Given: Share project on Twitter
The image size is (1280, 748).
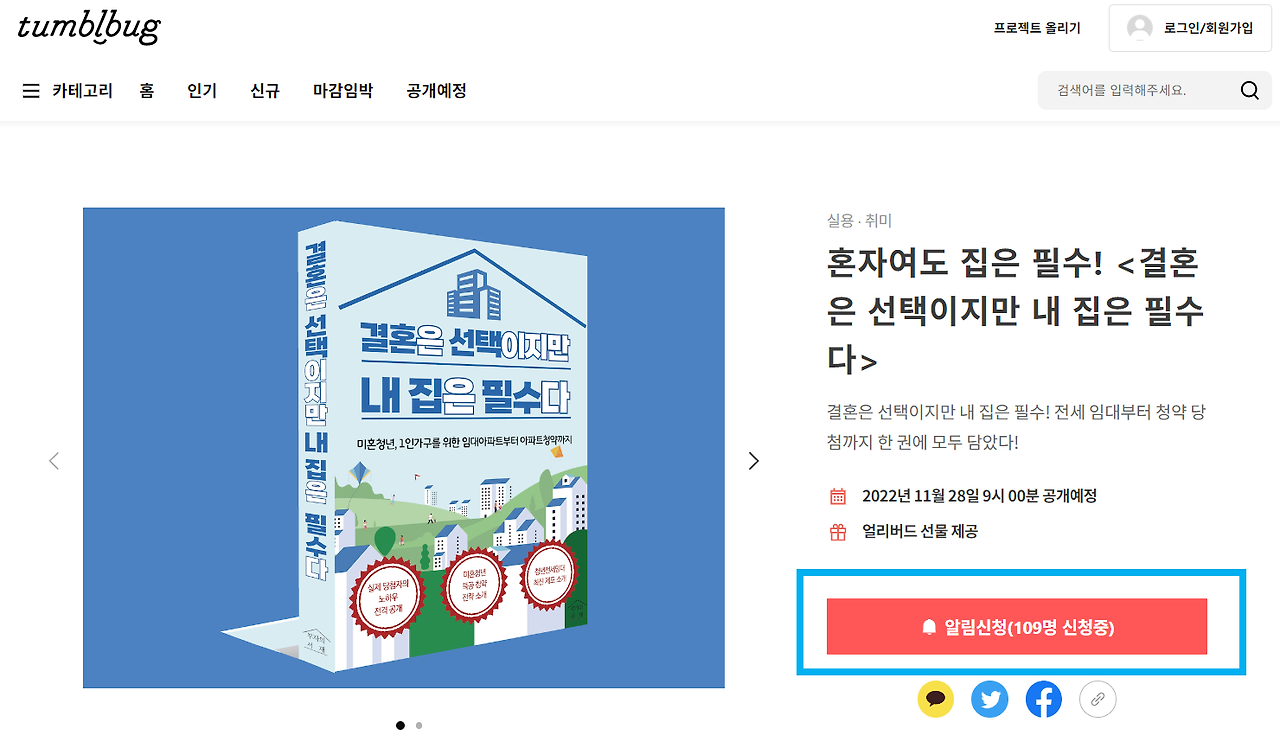Looking at the screenshot, I should [x=990, y=699].
